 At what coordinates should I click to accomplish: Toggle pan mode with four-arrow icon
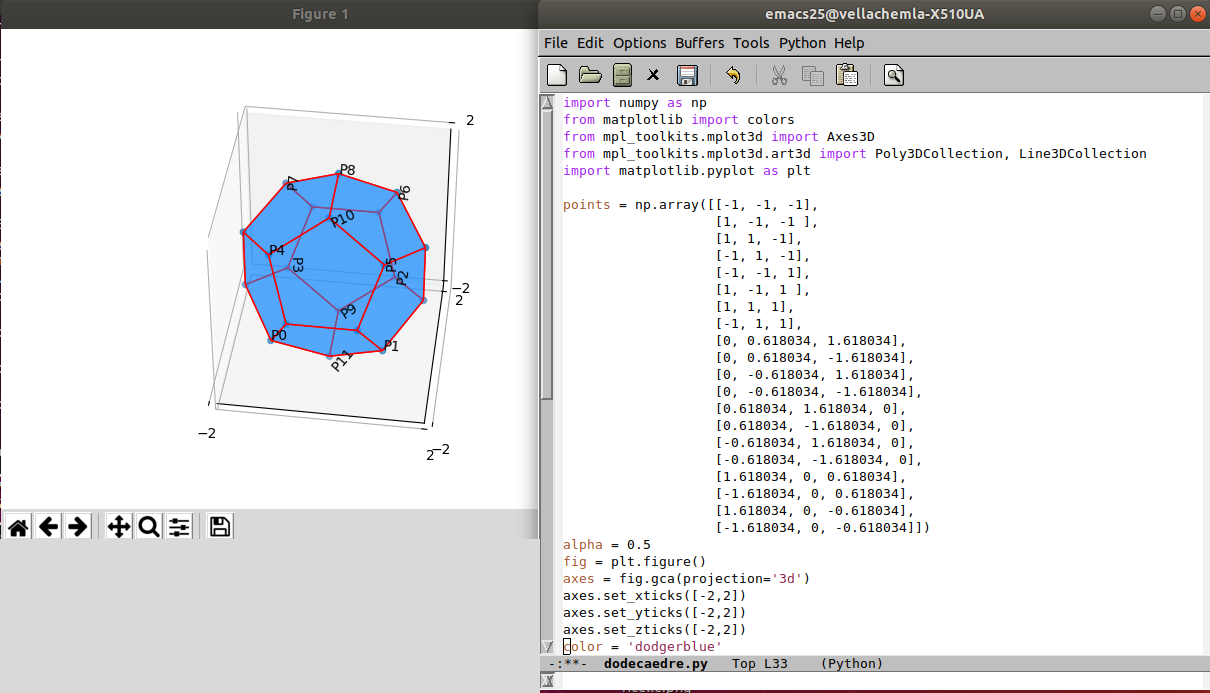(119, 526)
